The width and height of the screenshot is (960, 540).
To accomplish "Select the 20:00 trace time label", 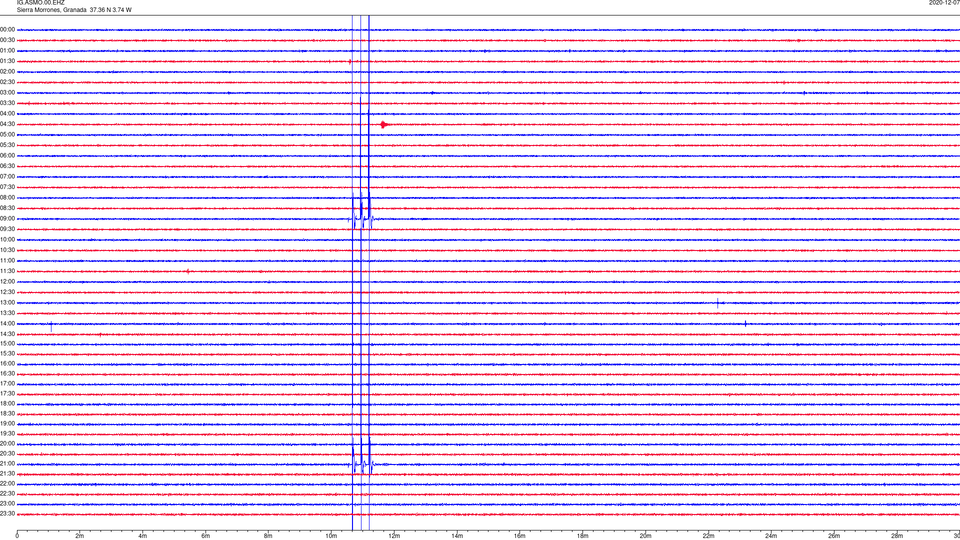I will tap(7, 444).
